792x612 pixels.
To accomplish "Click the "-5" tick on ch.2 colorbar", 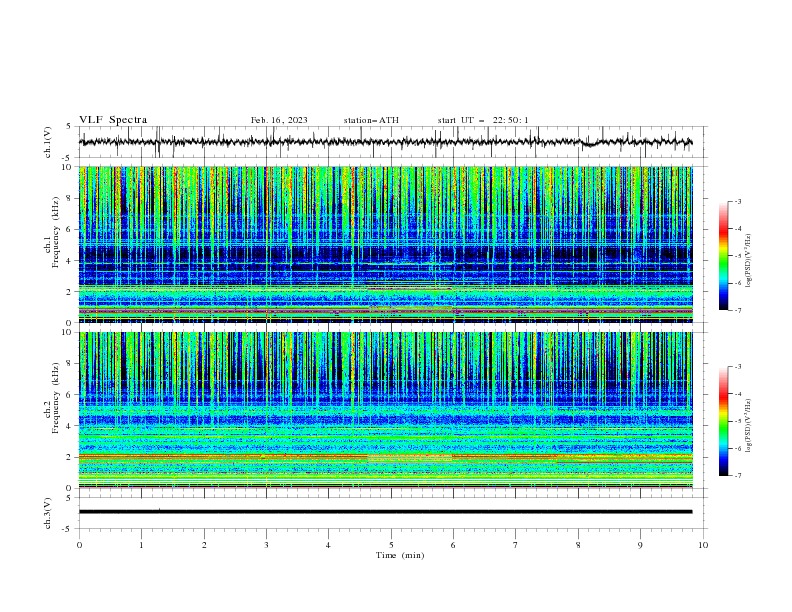I will [x=737, y=421].
